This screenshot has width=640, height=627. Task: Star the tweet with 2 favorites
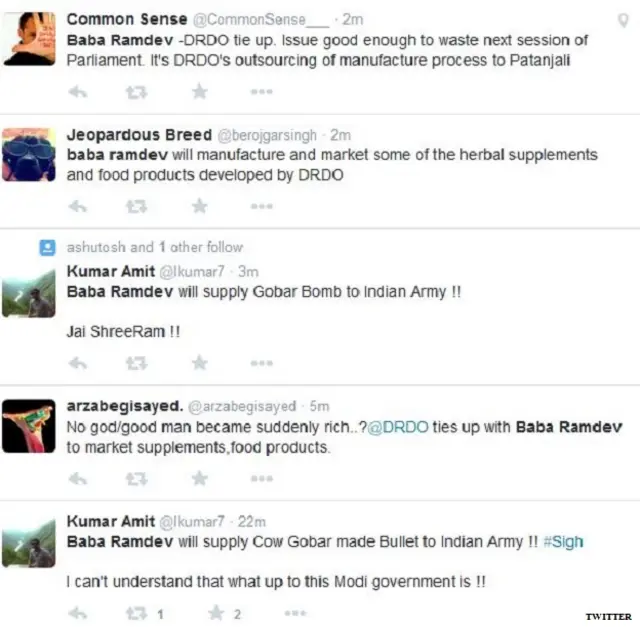(216, 613)
